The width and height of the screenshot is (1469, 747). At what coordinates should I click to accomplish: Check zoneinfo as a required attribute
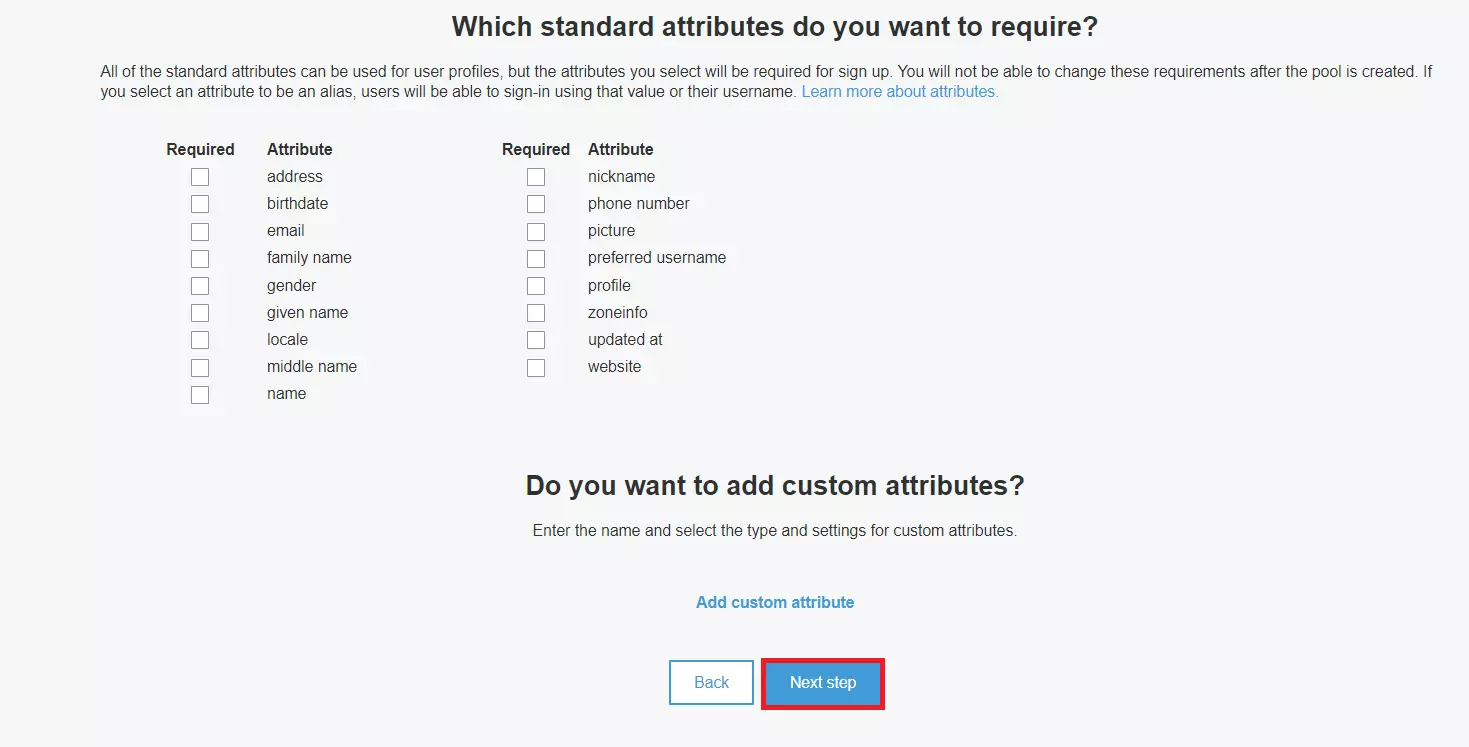pyautogui.click(x=535, y=312)
